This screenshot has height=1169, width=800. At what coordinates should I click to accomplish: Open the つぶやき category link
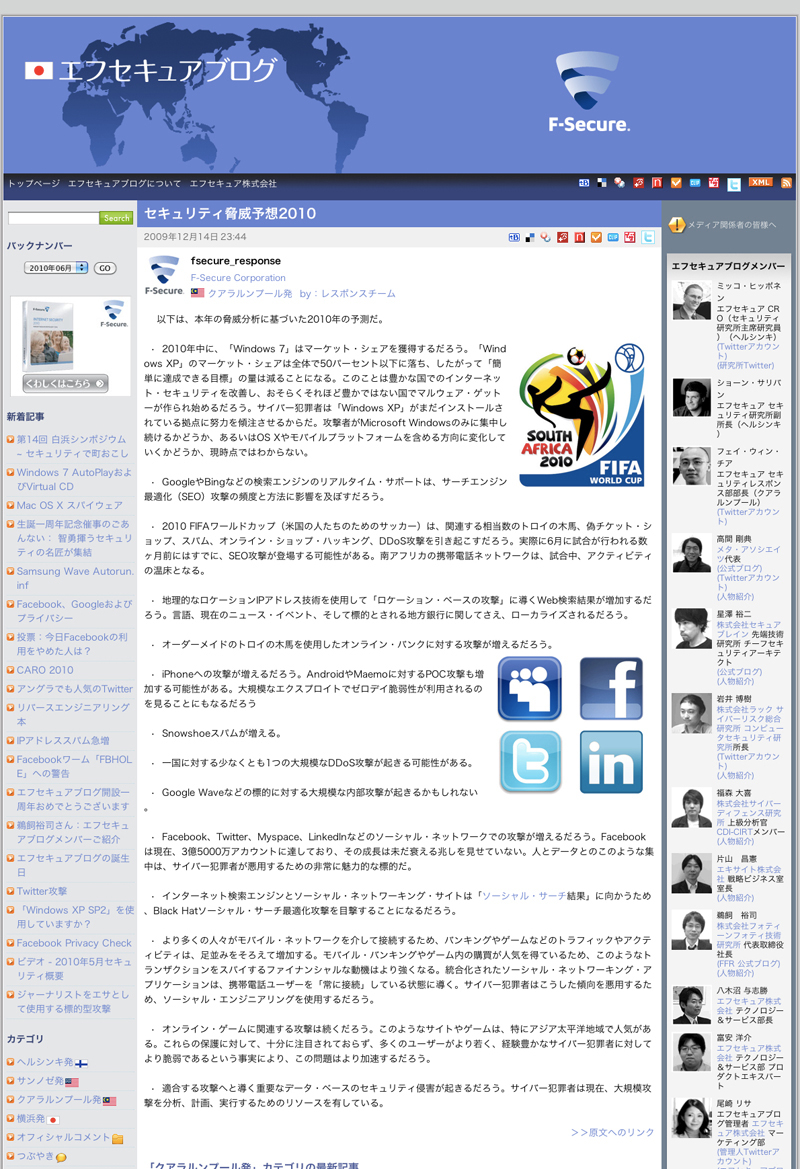point(35,1156)
